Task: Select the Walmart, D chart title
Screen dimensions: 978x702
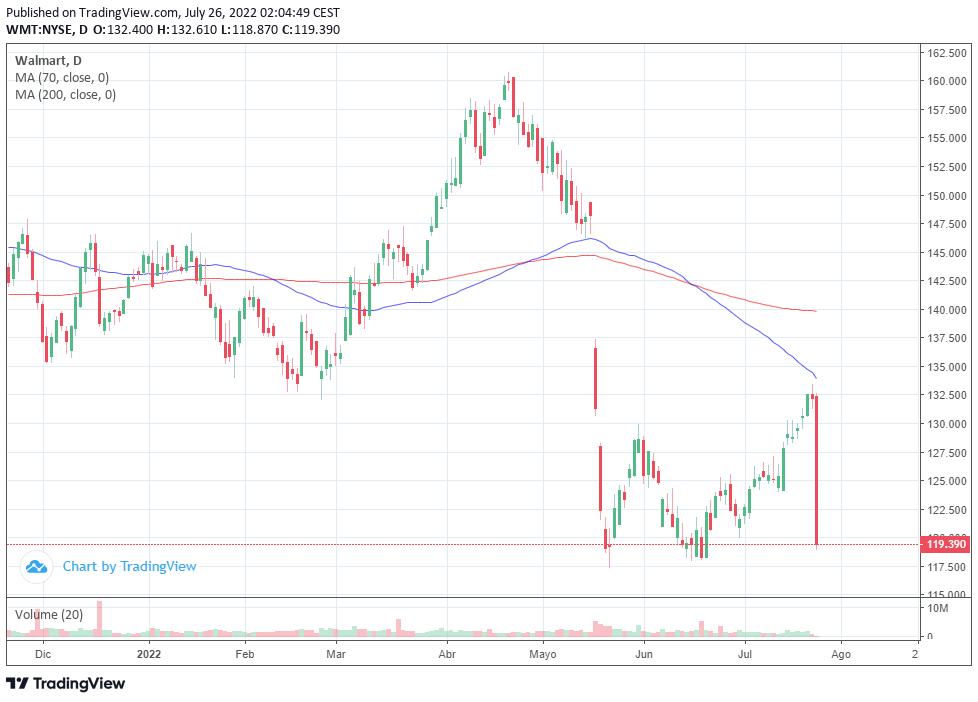Action: point(48,61)
